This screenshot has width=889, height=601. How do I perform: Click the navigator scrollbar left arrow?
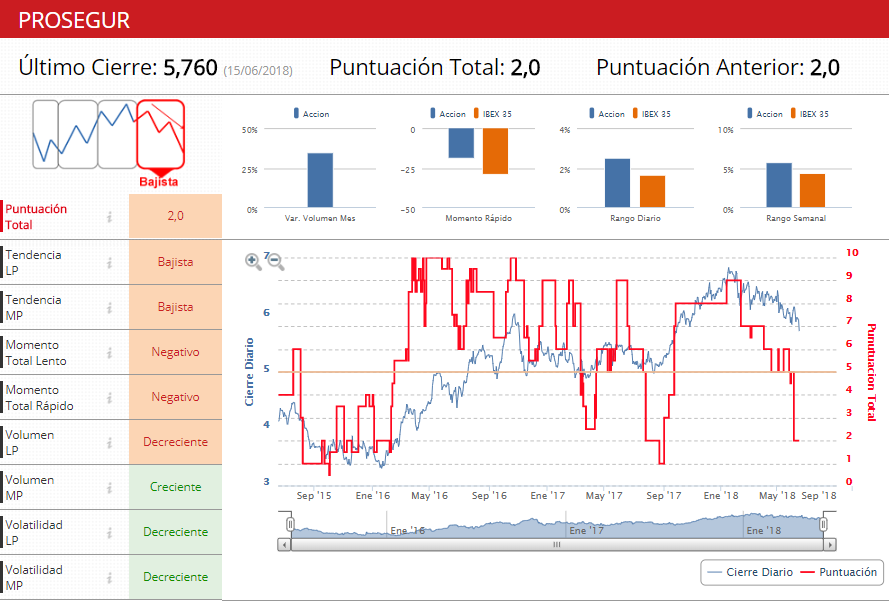click(283, 545)
